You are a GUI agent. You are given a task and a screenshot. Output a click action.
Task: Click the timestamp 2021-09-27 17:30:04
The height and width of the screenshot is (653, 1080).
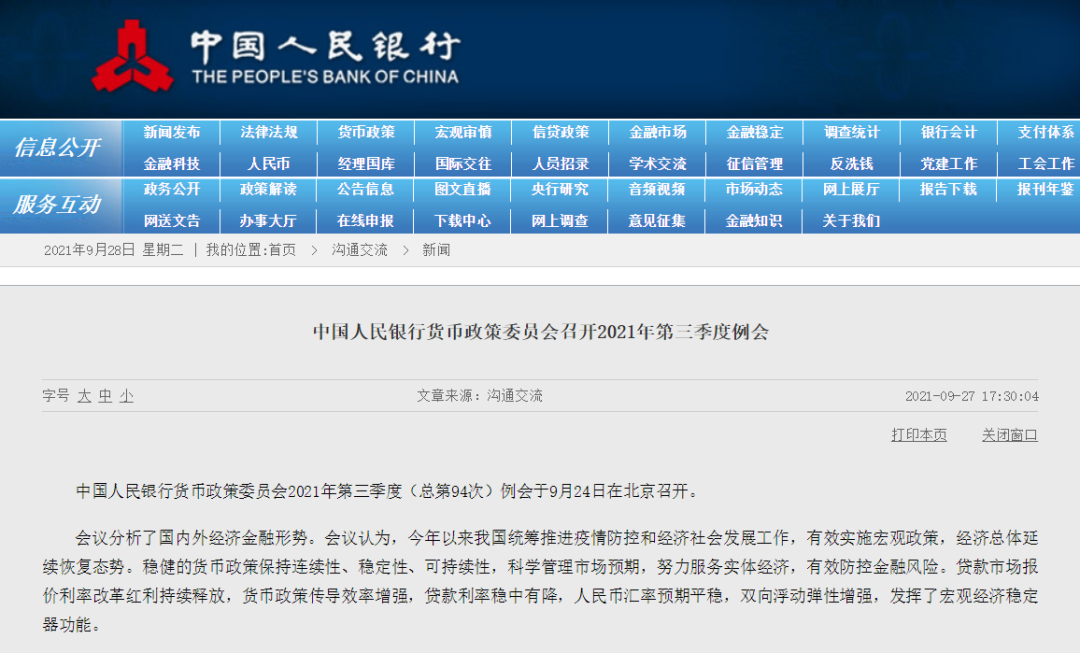971,396
